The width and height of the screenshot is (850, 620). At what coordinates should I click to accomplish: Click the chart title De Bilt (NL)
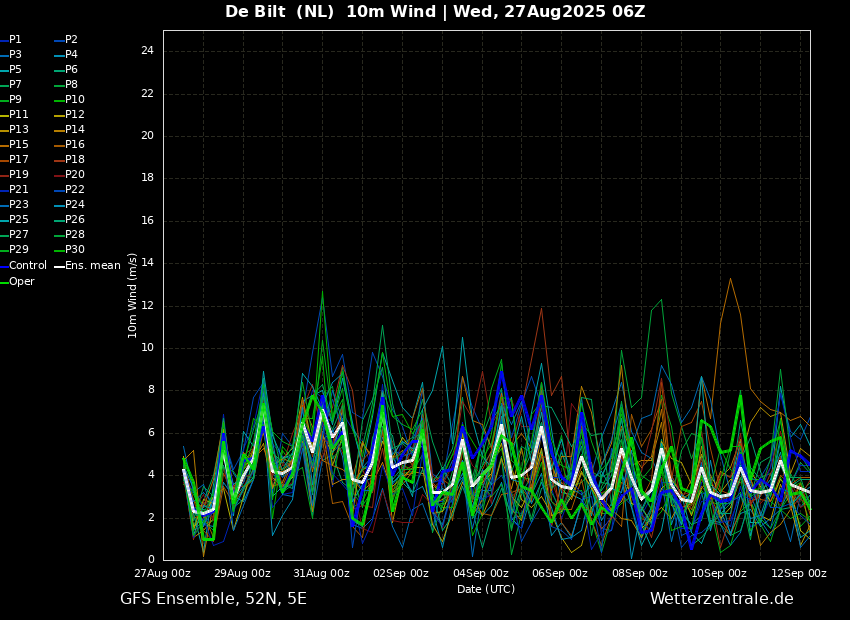point(279,11)
